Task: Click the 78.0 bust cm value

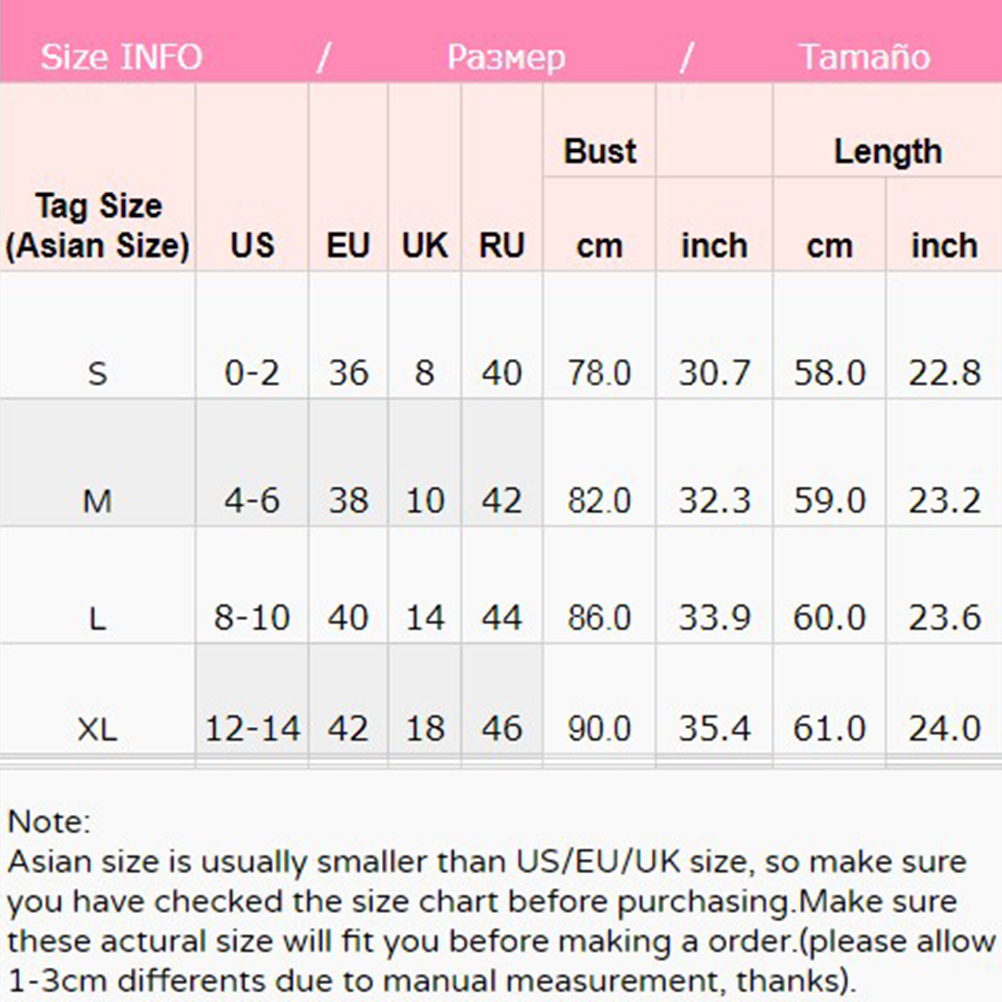Action: click(600, 374)
